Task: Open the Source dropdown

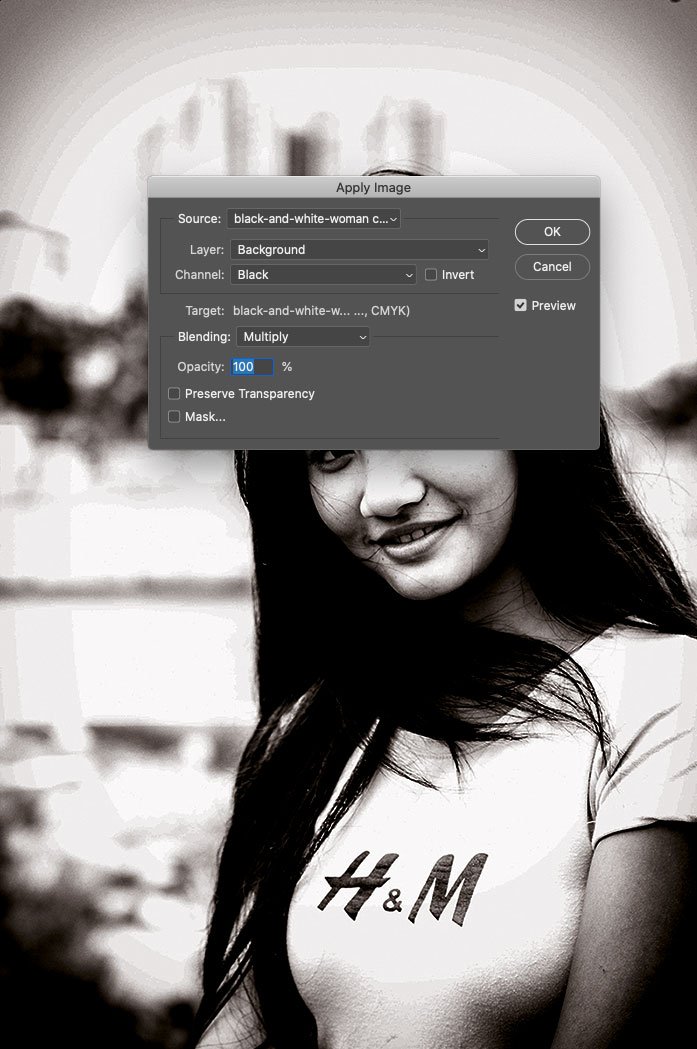Action: coord(314,219)
